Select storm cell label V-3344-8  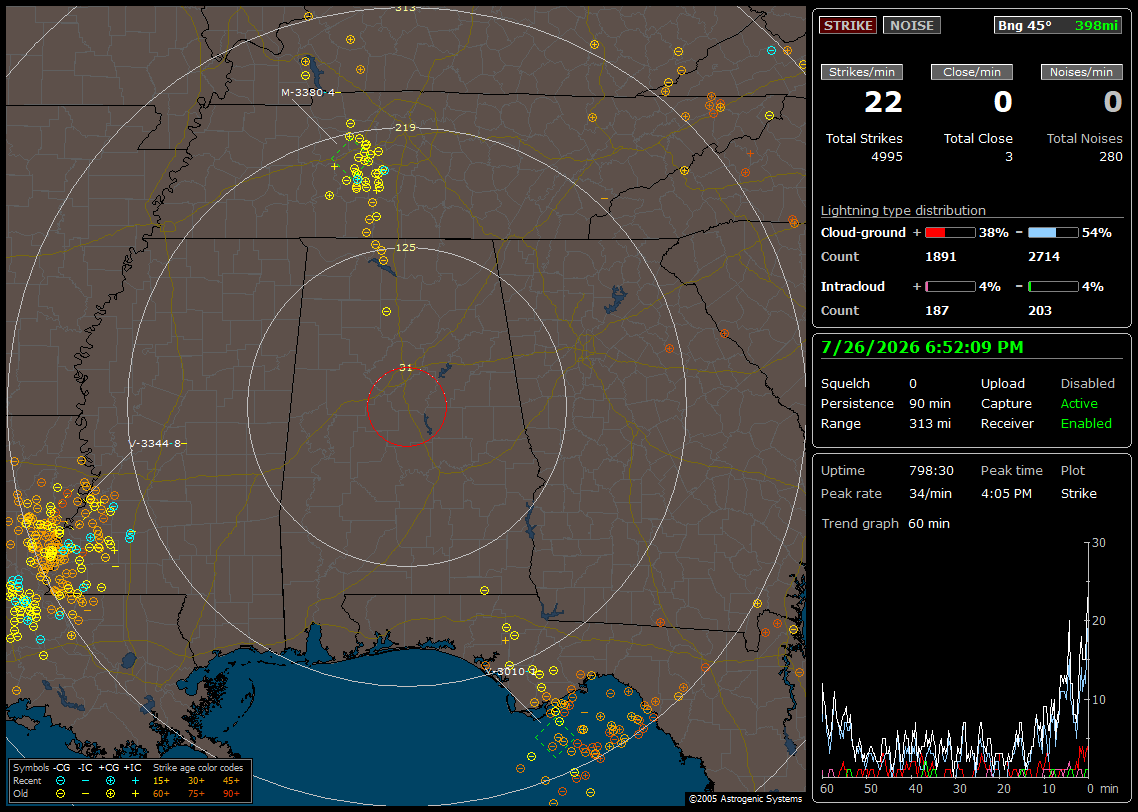(x=156, y=443)
